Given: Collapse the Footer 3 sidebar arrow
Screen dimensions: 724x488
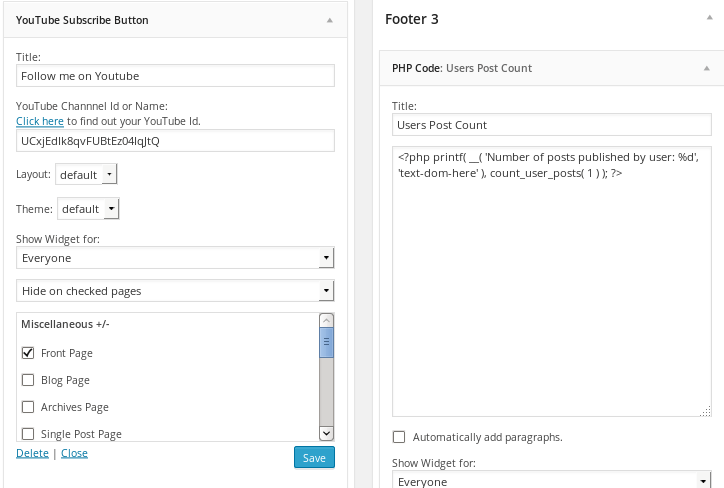Looking at the screenshot, I should click(x=704, y=19).
